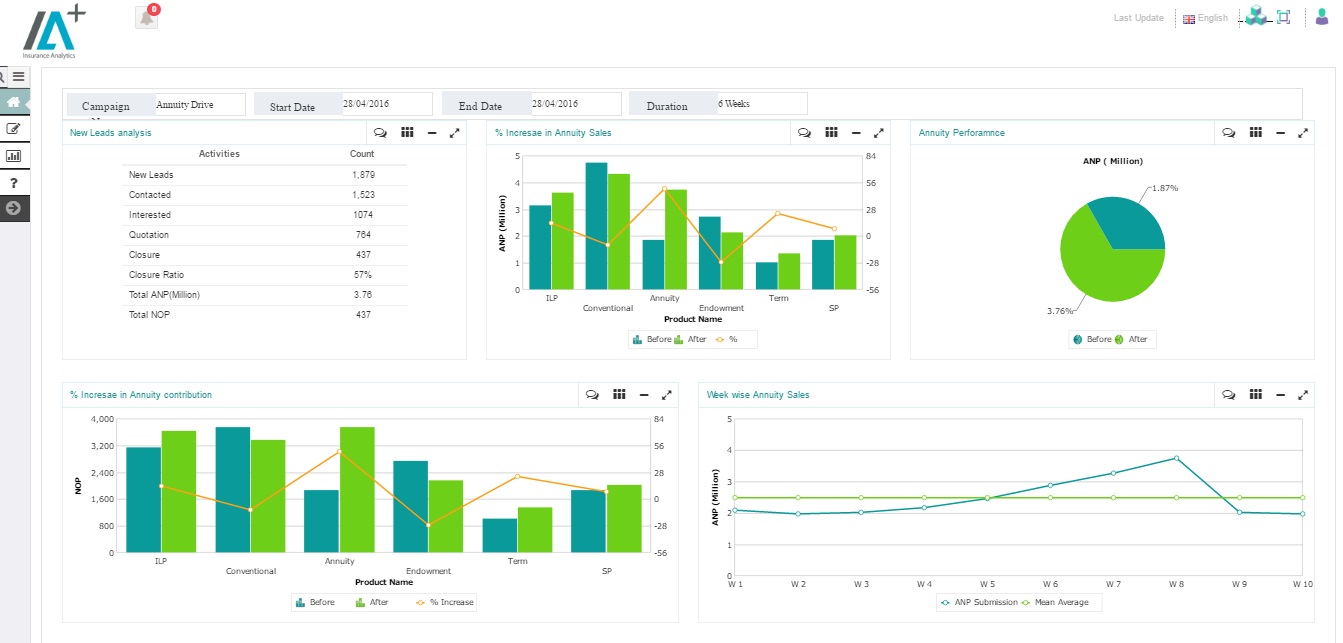The width and height of the screenshot is (1343, 643).
Task: Click the Campaign field showing Annuity Drive
Action: (199, 103)
